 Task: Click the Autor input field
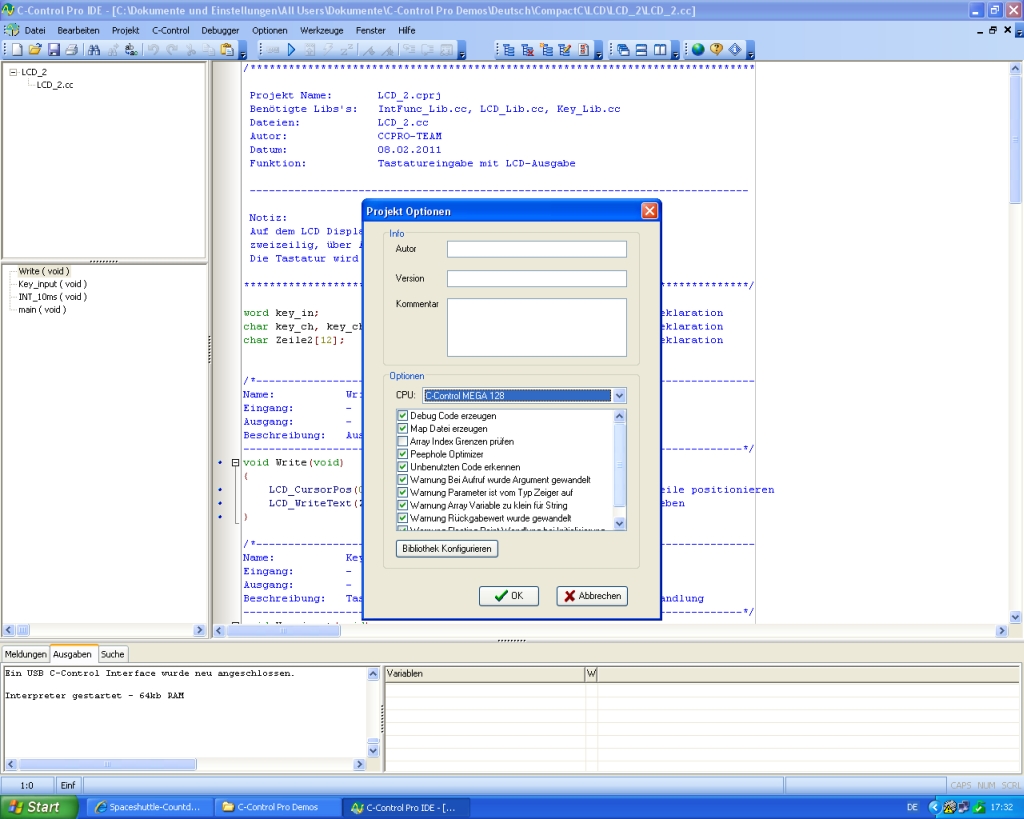[537, 249]
